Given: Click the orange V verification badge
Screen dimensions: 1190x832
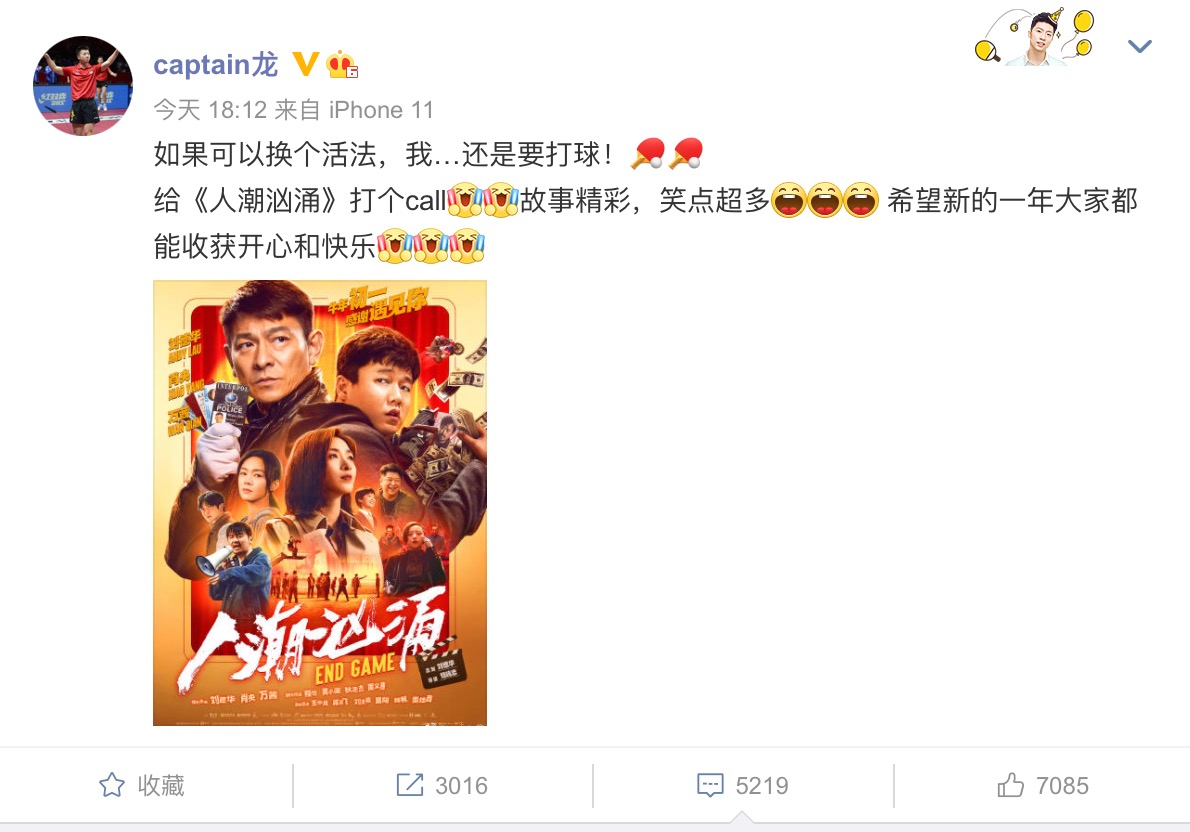Looking at the screenshot, I should pos(305,65).
